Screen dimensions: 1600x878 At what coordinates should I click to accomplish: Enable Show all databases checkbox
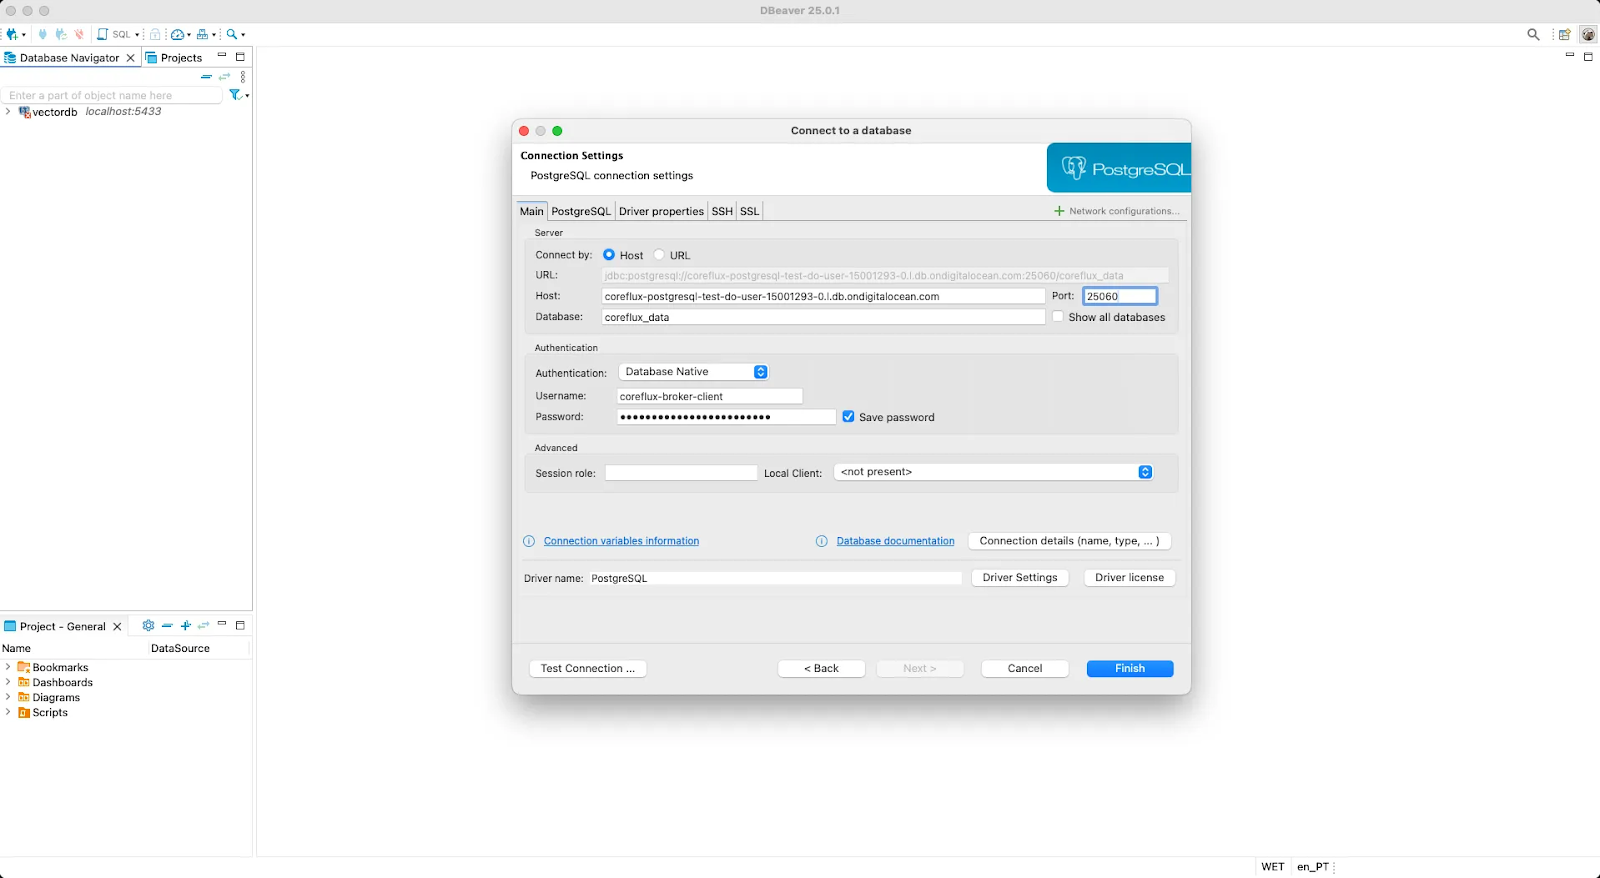coord(1058,317)
